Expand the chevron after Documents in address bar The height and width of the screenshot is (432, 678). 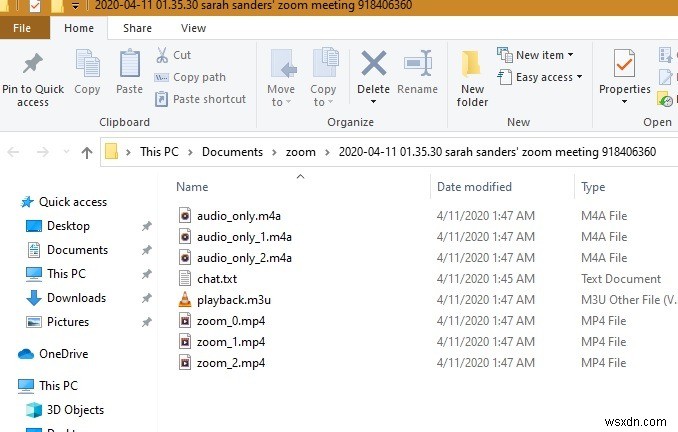point(275,152)
